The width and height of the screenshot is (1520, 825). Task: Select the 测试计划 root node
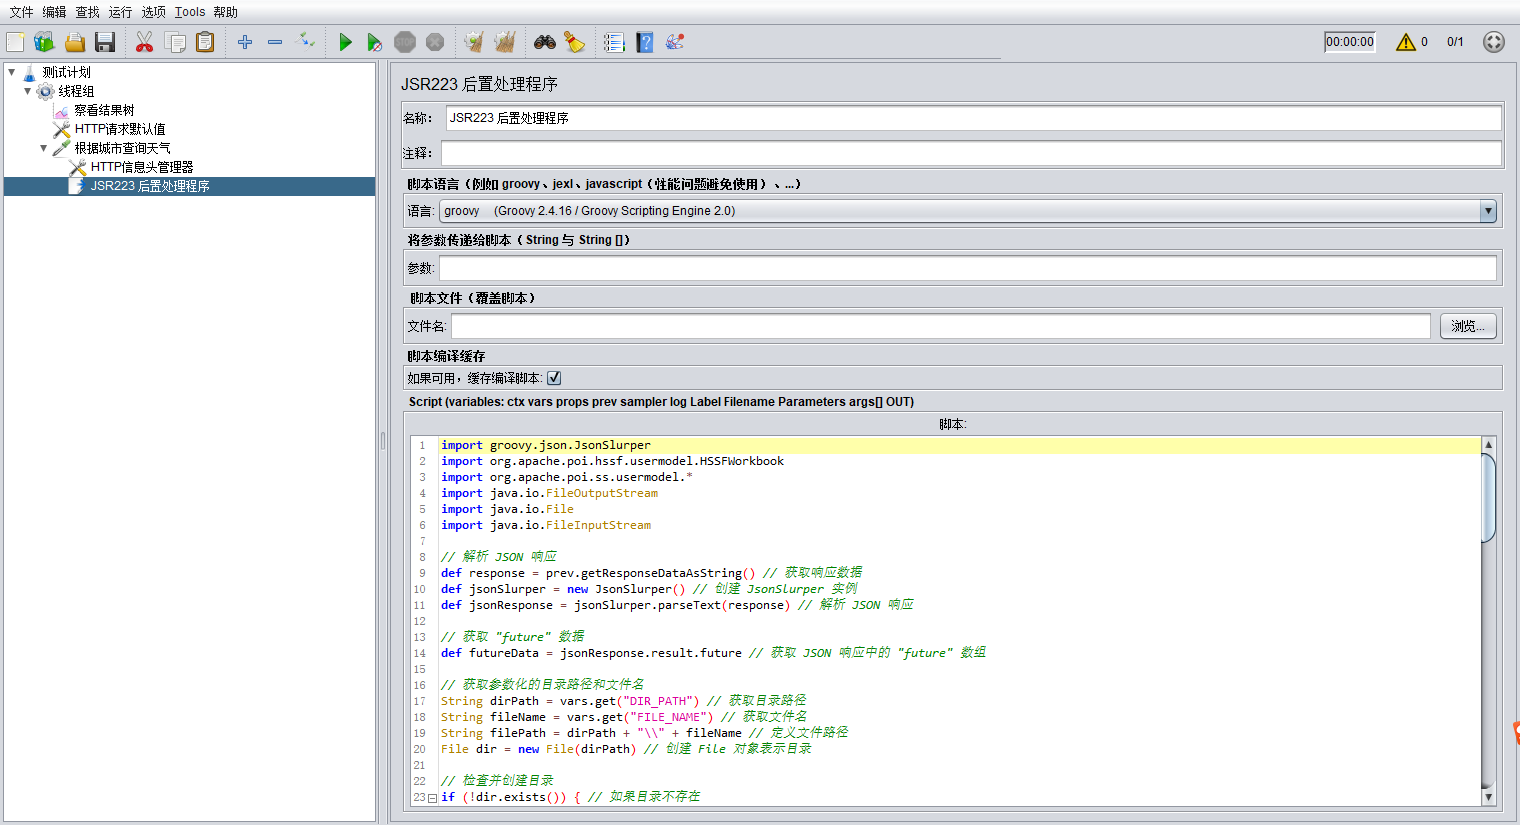click(66, 72)
